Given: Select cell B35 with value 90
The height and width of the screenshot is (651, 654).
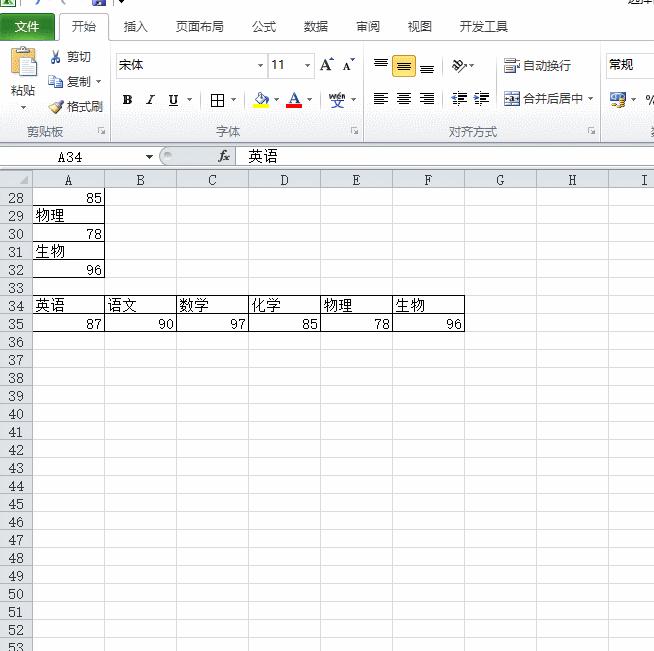Looking at the screenshot, I should tap(141, 323).
